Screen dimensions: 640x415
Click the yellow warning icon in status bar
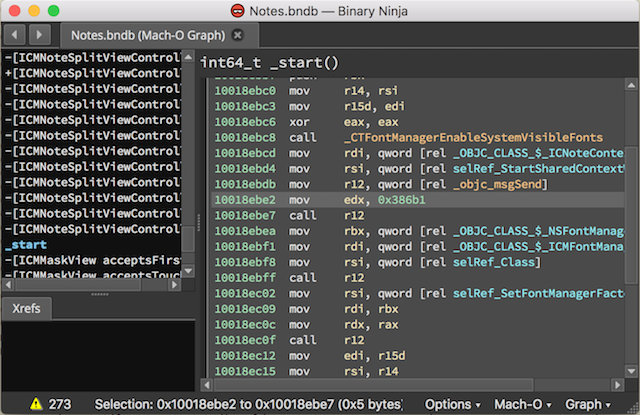(36, 404)
